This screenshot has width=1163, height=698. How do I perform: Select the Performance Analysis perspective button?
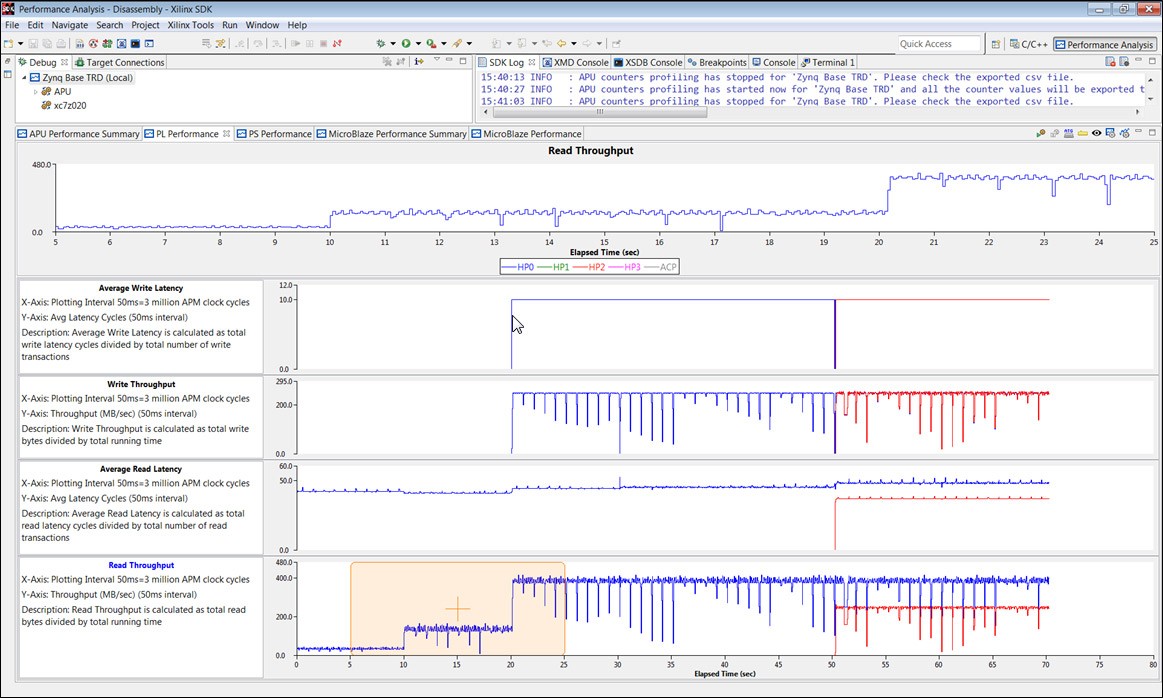[x=1104, y=45]
